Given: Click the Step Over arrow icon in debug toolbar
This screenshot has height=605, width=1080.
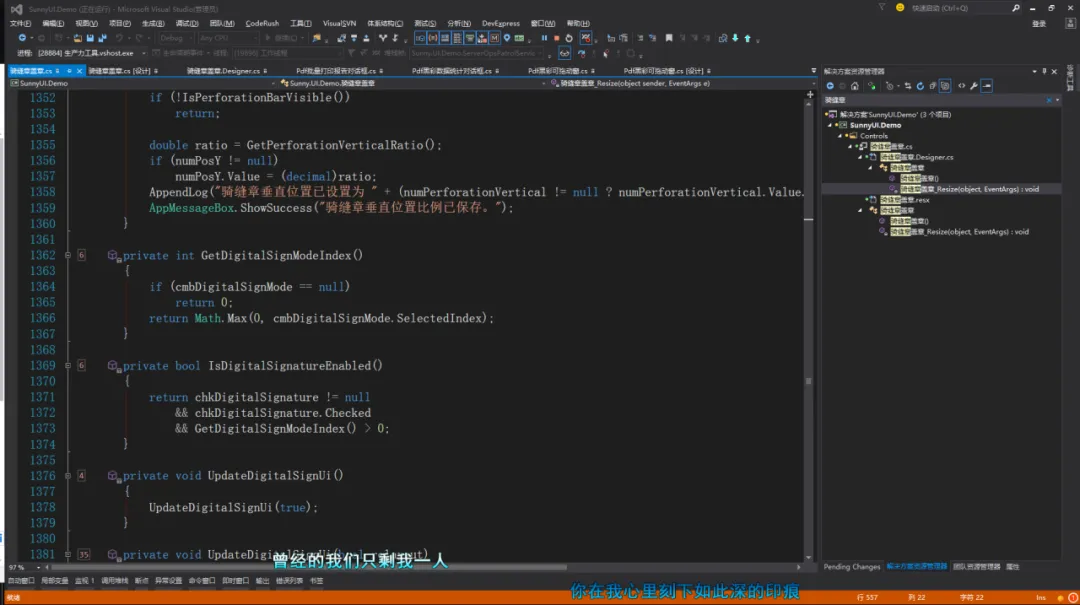Looking at the screenshot, I should click(x=581, y=53).
